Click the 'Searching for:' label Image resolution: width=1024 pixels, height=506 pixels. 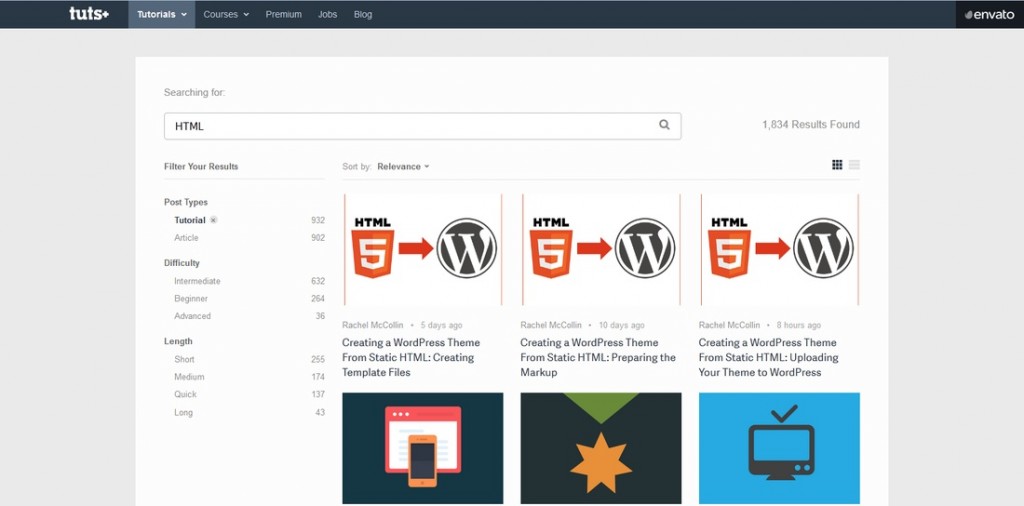tap(195, 93)
